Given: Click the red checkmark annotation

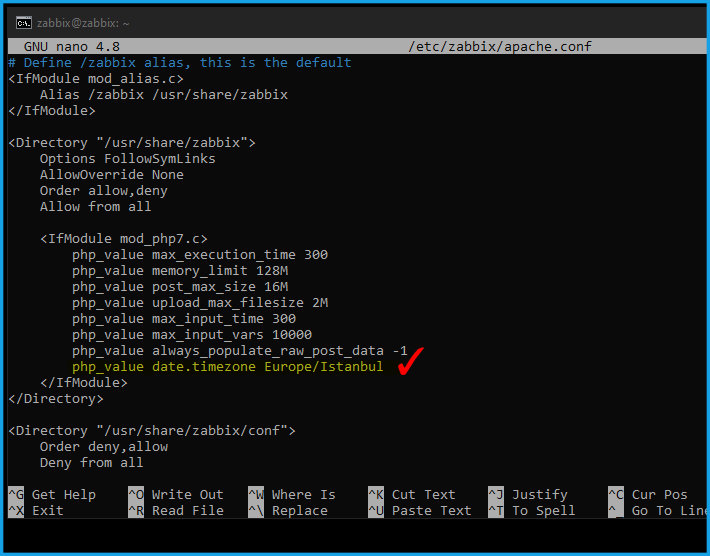Looking at the screenshot, I should (411, 361).
